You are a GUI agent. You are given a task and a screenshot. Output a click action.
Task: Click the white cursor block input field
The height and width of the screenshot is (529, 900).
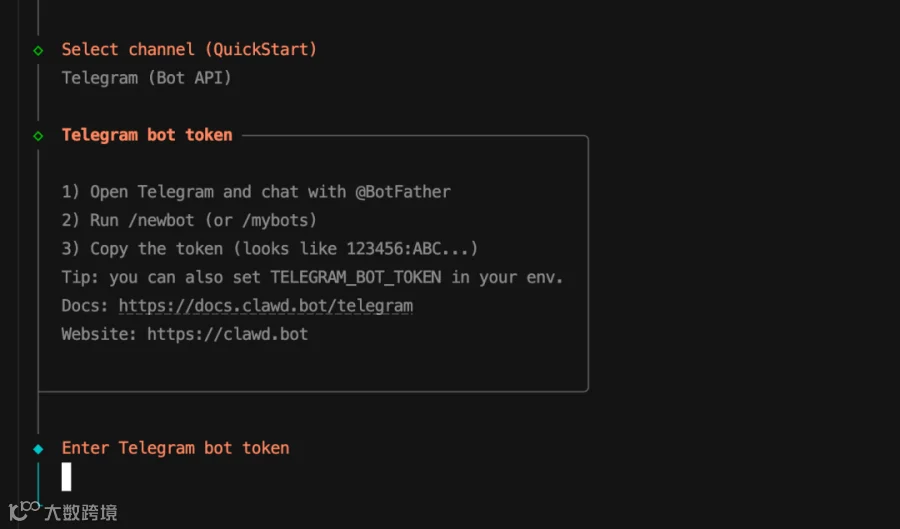67,476
